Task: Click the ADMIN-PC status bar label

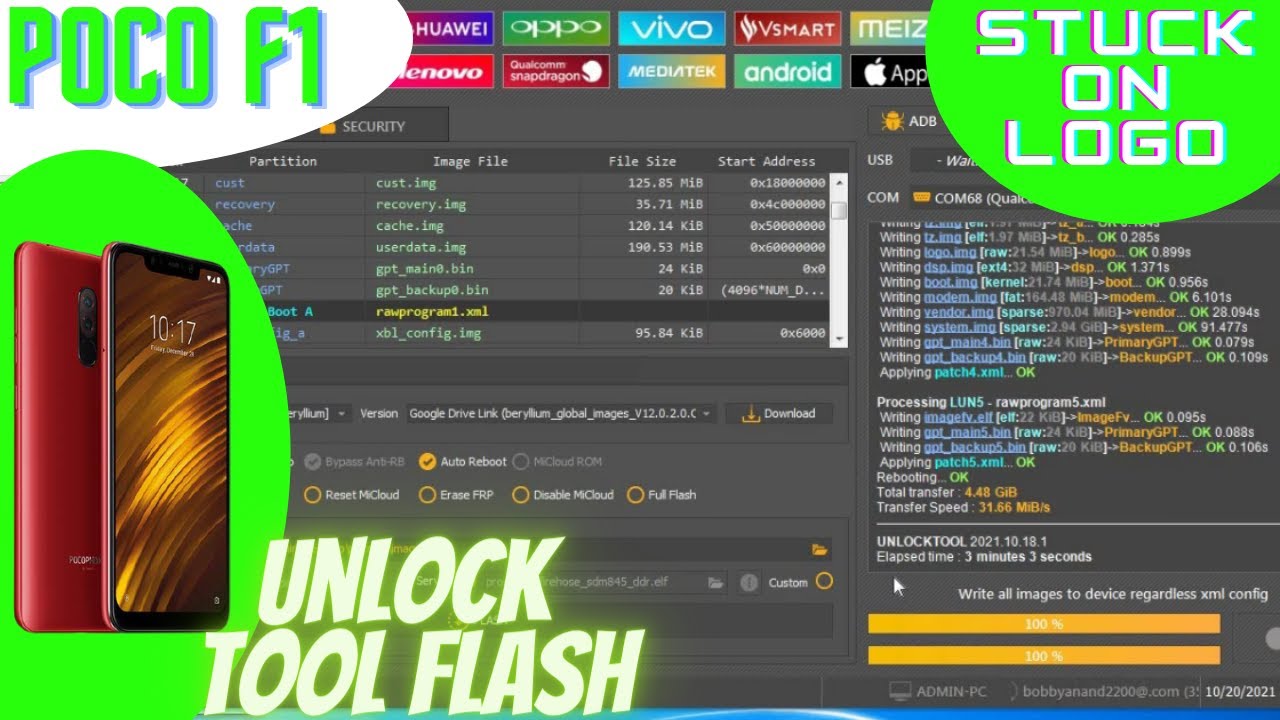Action: pyautogui.click(x=950, y=691)
